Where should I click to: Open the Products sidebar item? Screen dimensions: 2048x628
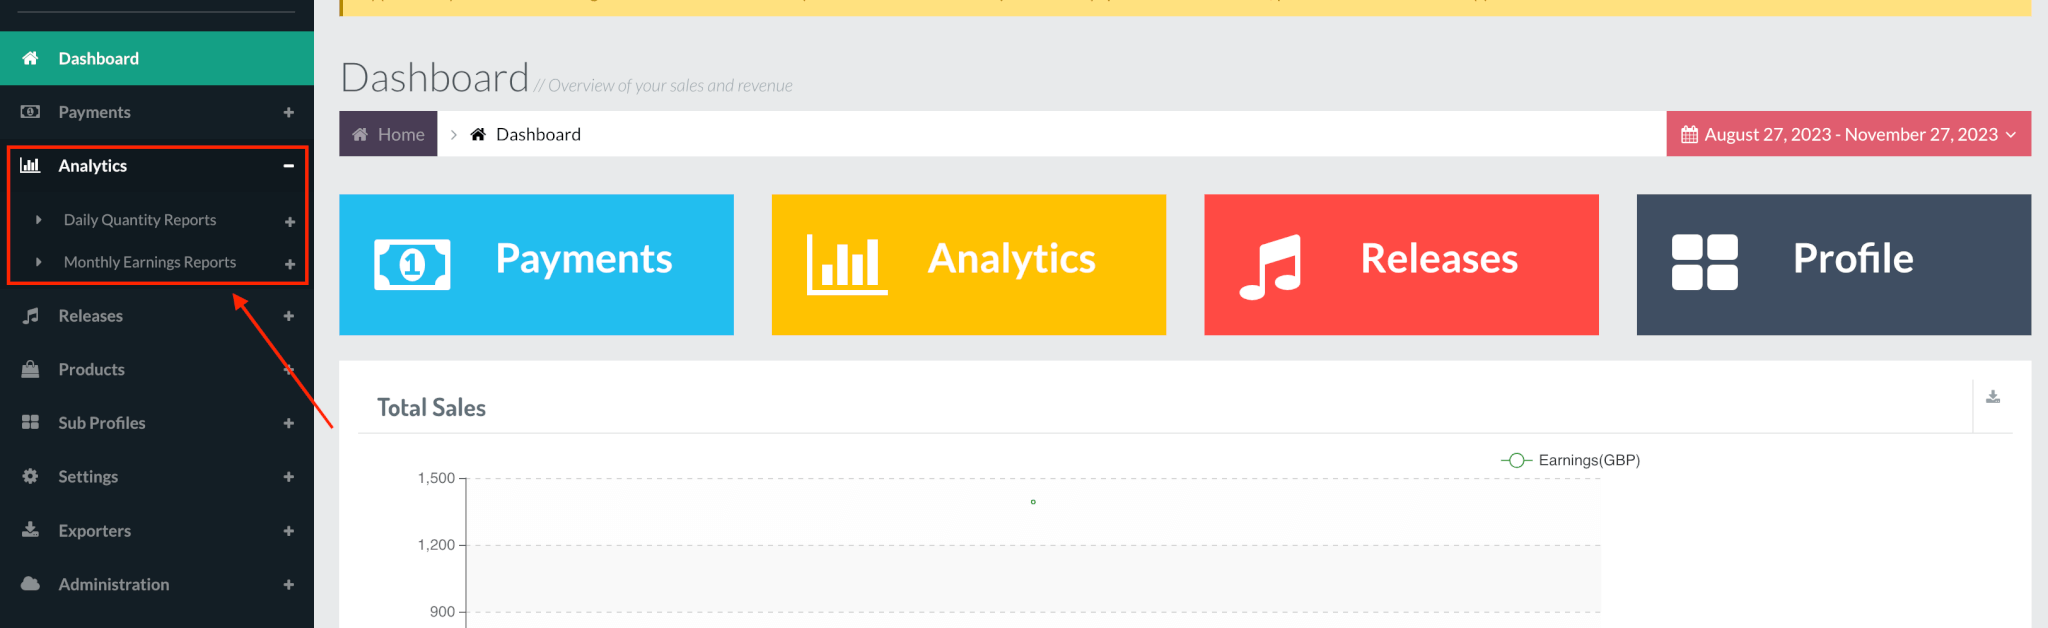(91, 369)
